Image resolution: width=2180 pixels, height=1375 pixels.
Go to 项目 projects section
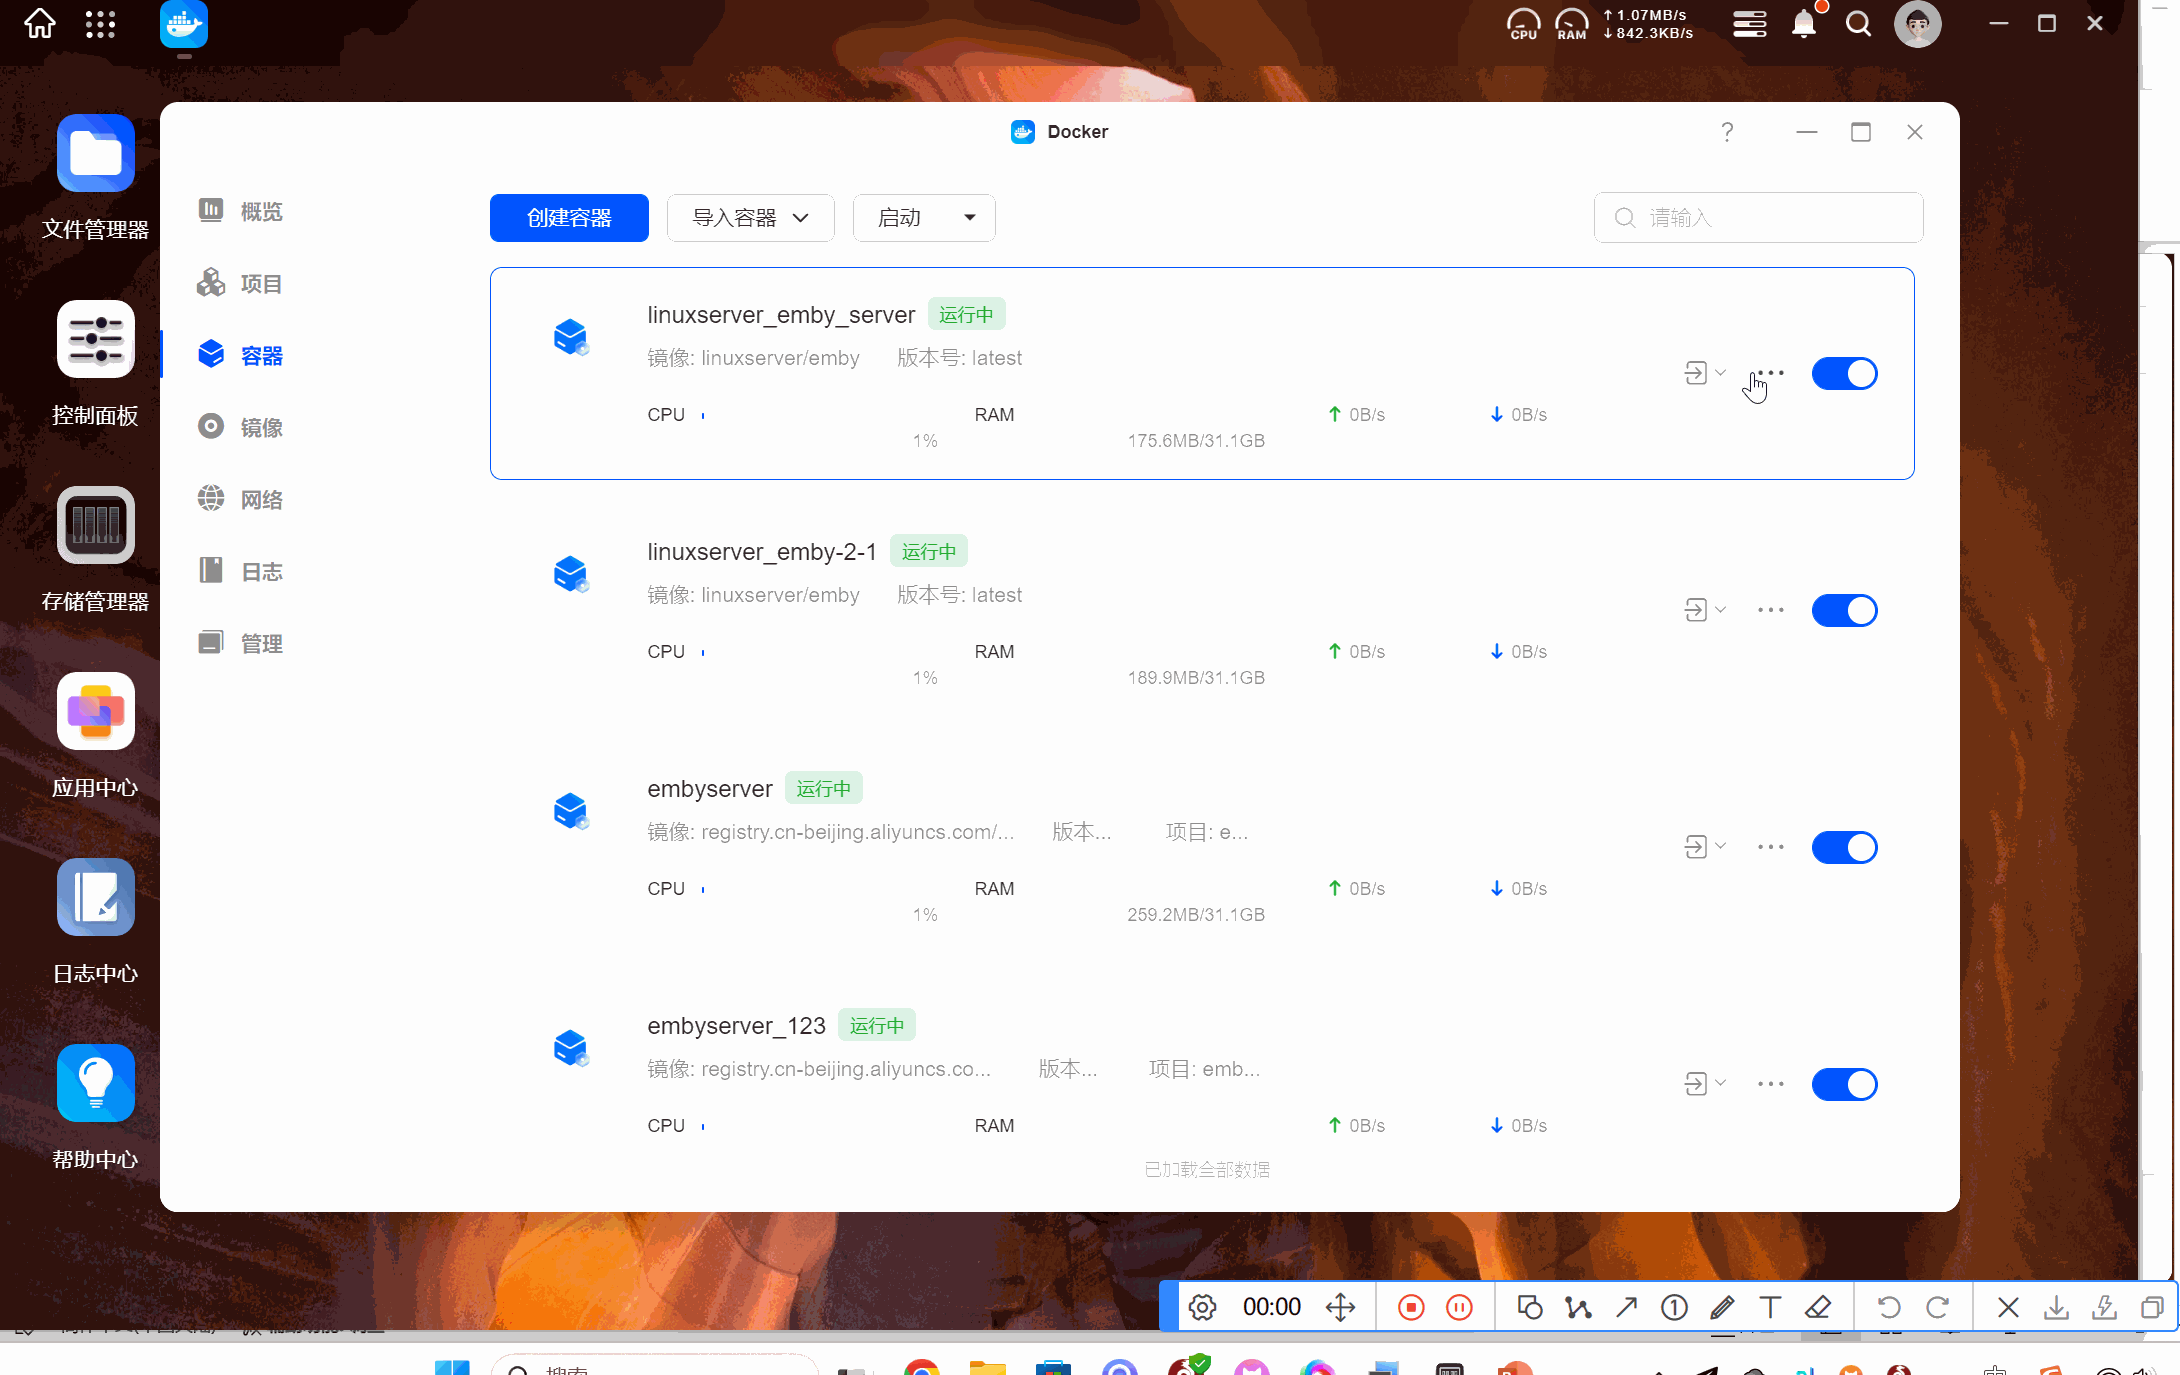241,283
